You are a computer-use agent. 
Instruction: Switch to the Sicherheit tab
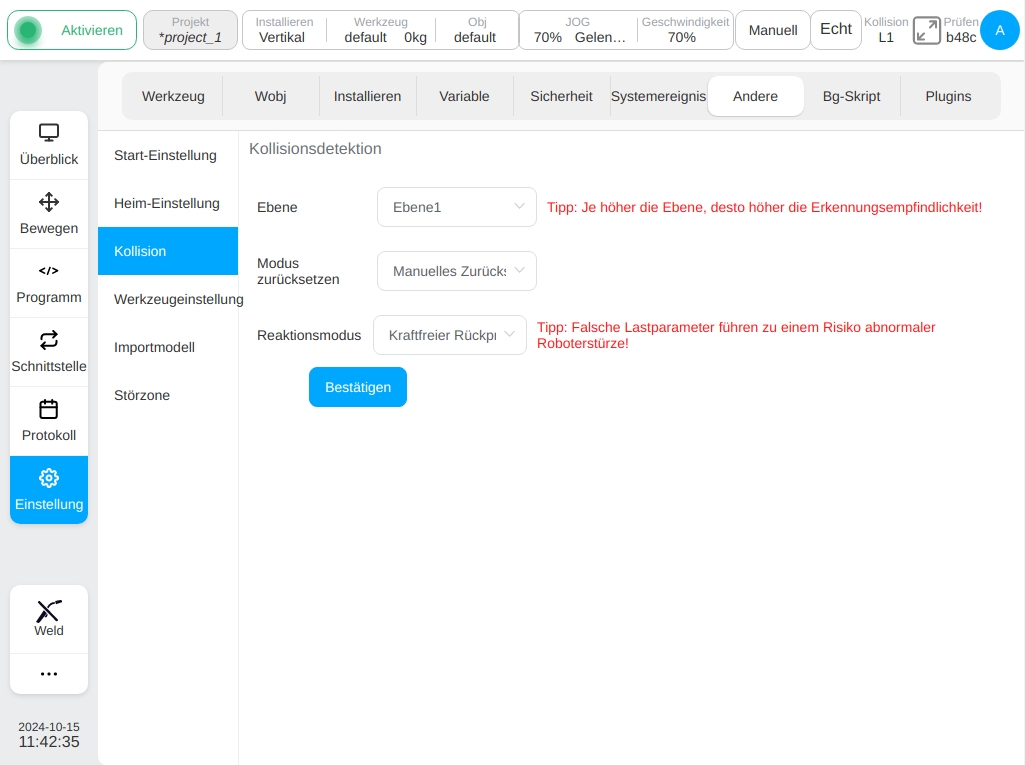tap(561, 96)
